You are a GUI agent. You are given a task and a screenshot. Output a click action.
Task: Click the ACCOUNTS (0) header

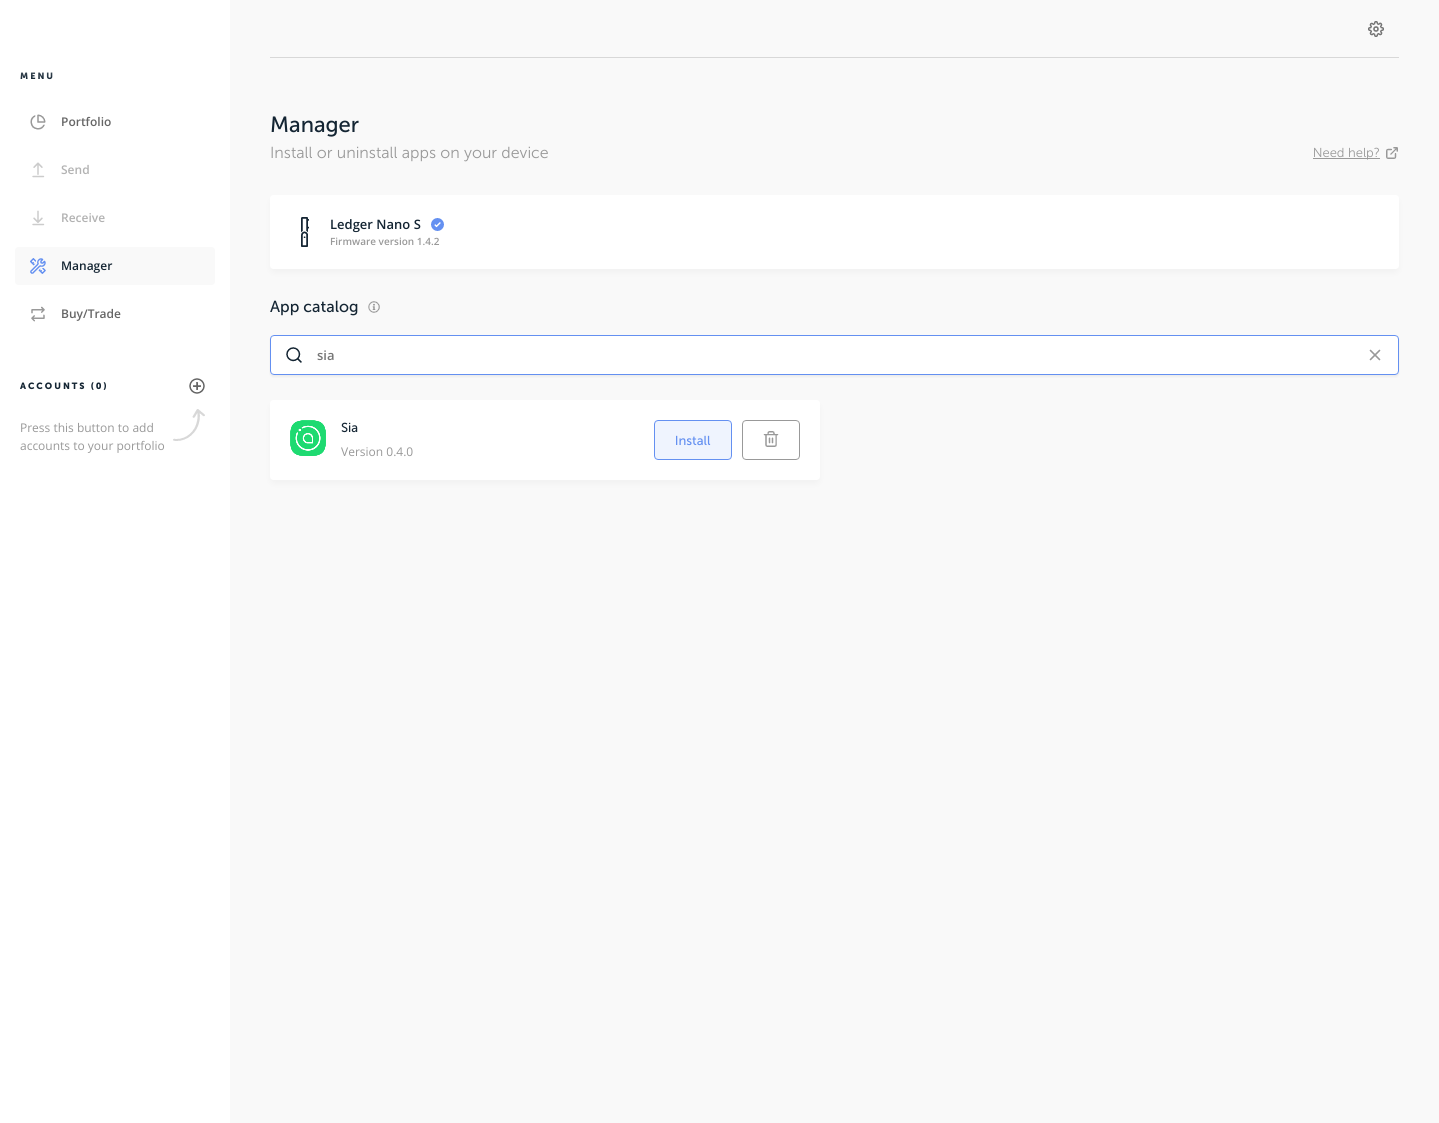64,386
